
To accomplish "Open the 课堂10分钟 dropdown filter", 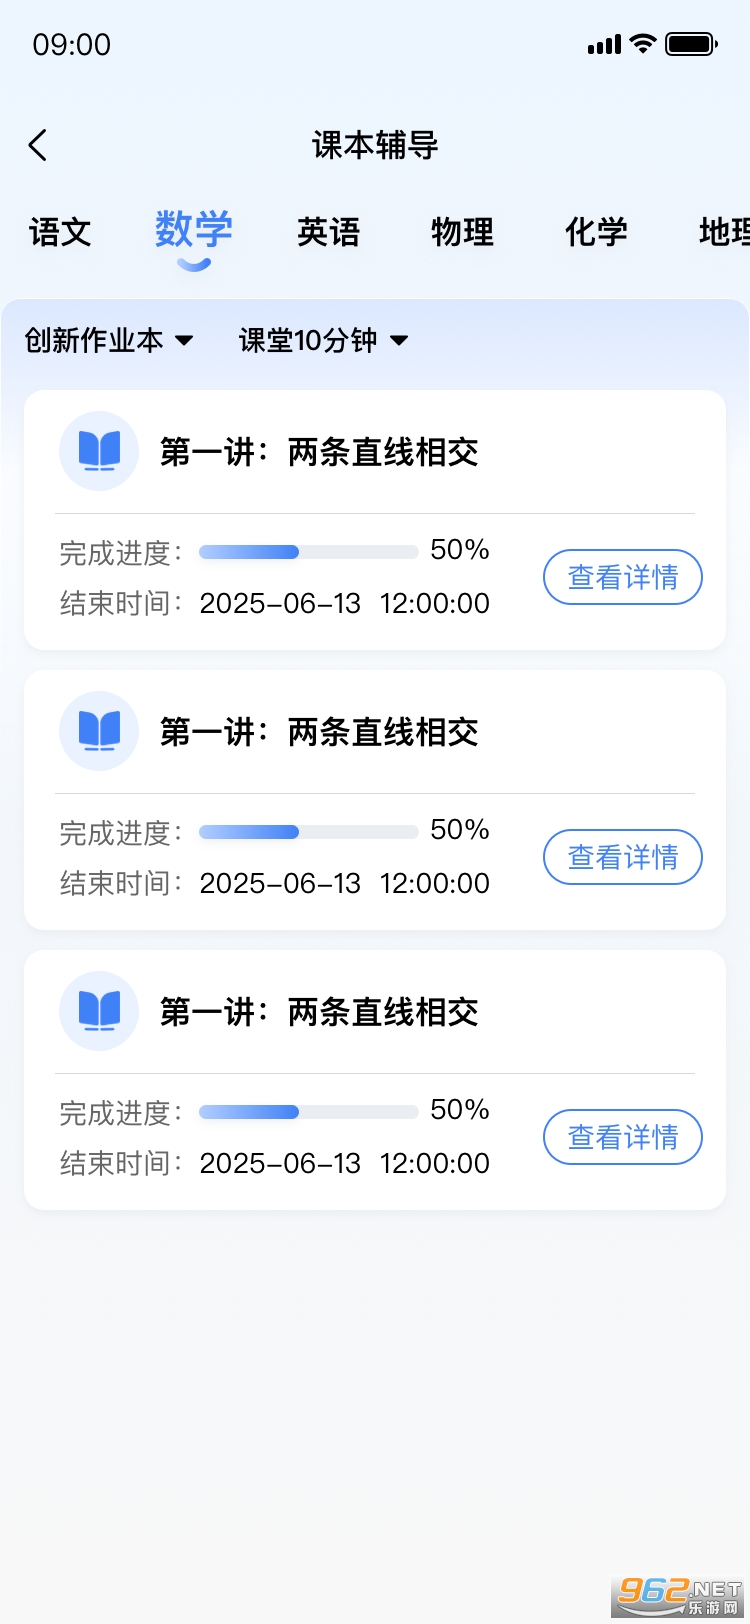I will click(x=324, y=341).
